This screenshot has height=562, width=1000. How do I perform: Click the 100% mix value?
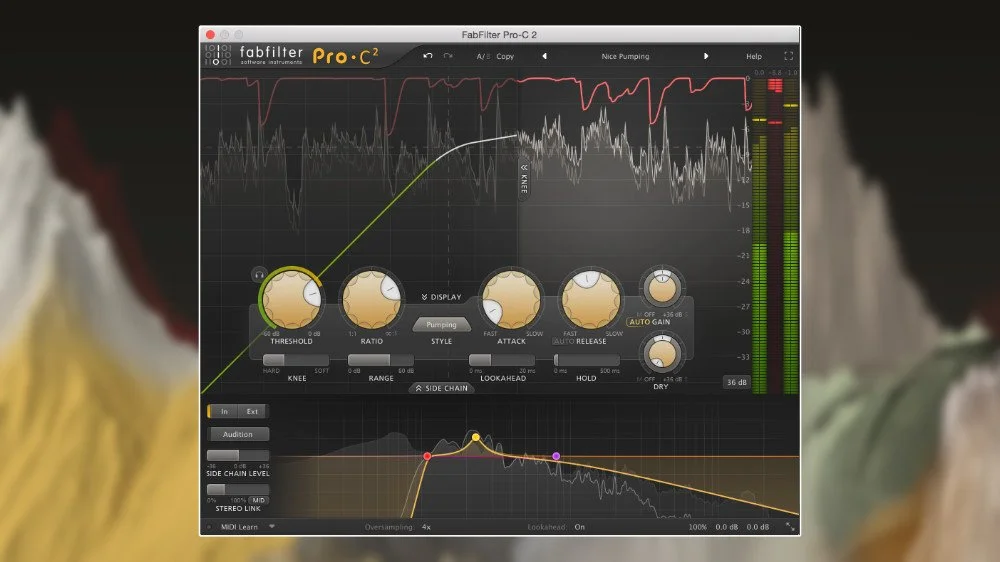(697, 527)
